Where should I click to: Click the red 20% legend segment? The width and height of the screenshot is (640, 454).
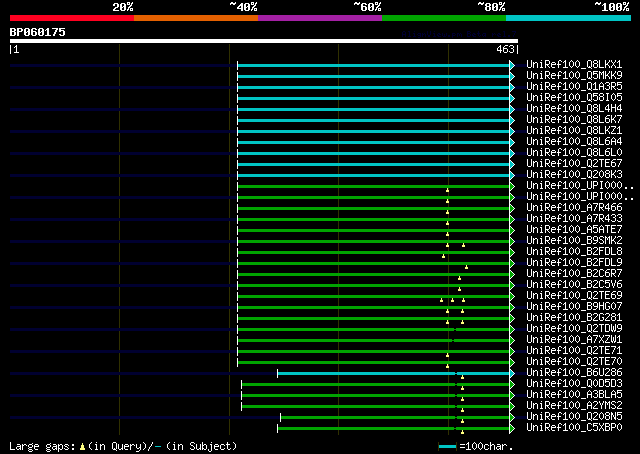pyautogui.click(x=72, y=18)
